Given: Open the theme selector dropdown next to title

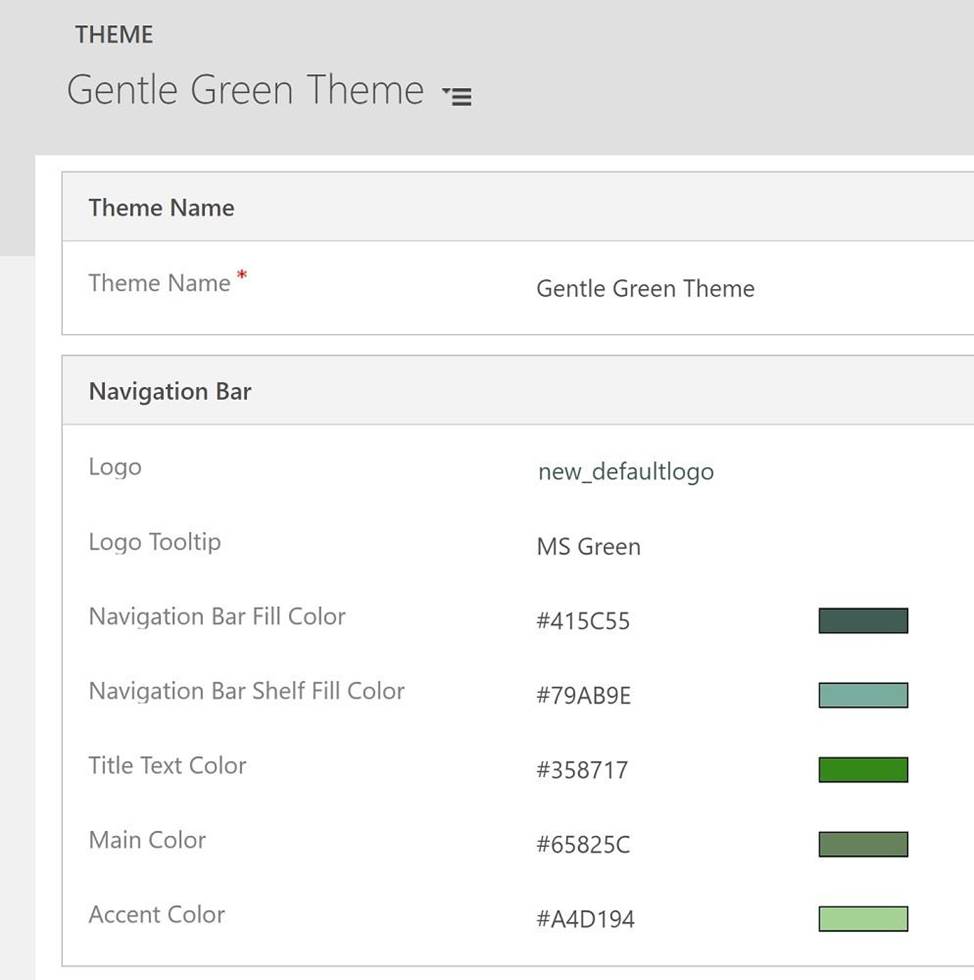Looking at the screenshot, I should pos(457,96).
